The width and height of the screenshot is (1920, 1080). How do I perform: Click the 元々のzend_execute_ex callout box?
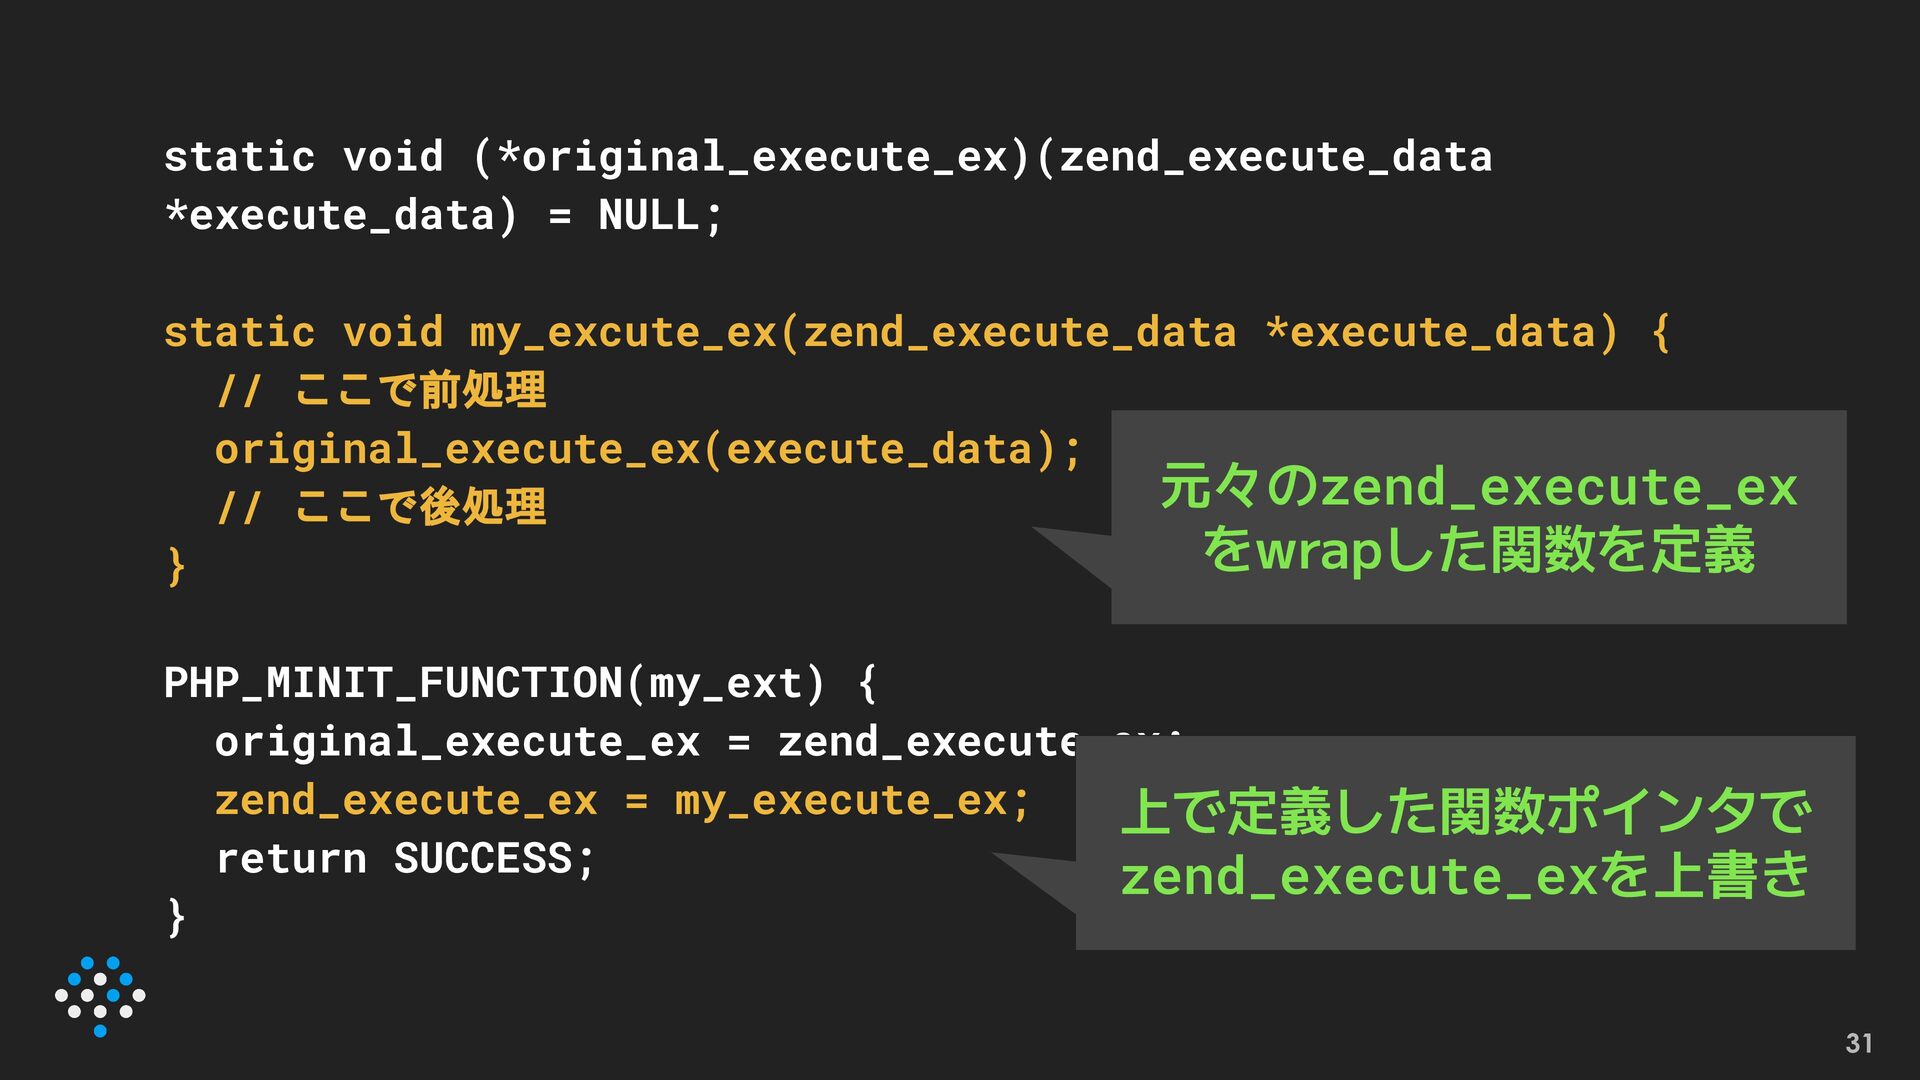(1478, 517)
